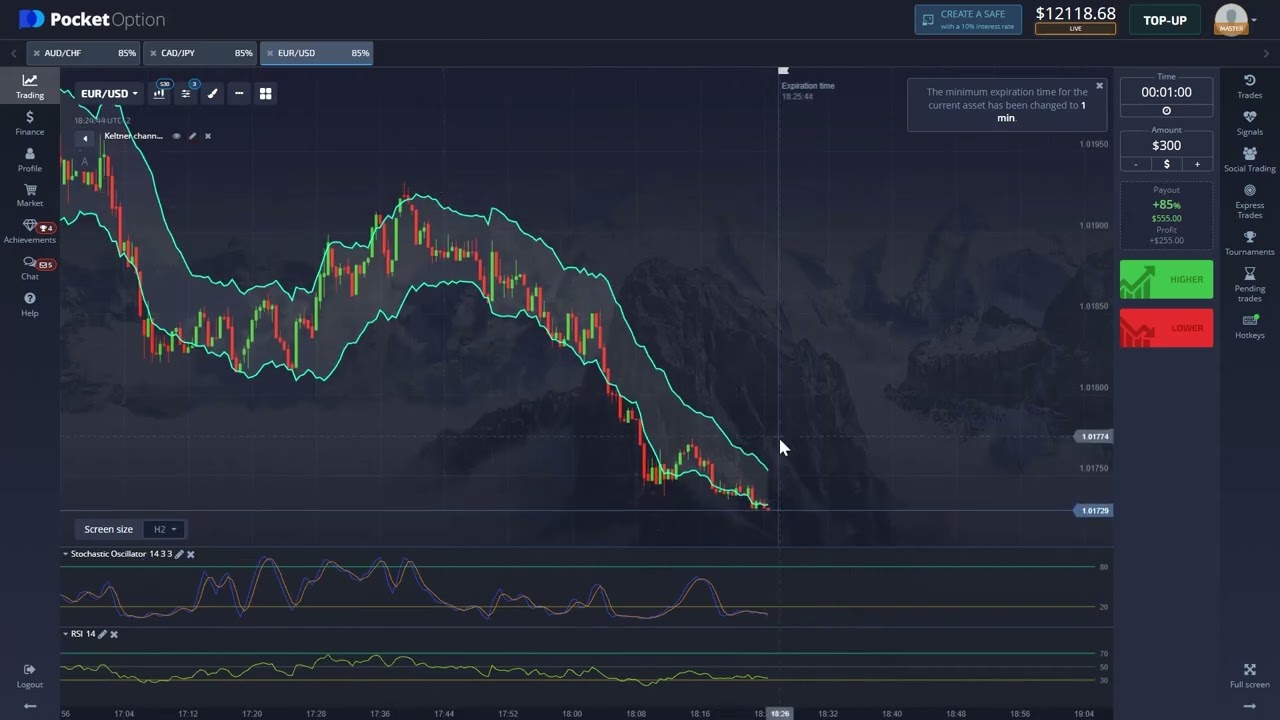Click the expiration time flag marker
The image size is (1280, 720).
[783, 71]
